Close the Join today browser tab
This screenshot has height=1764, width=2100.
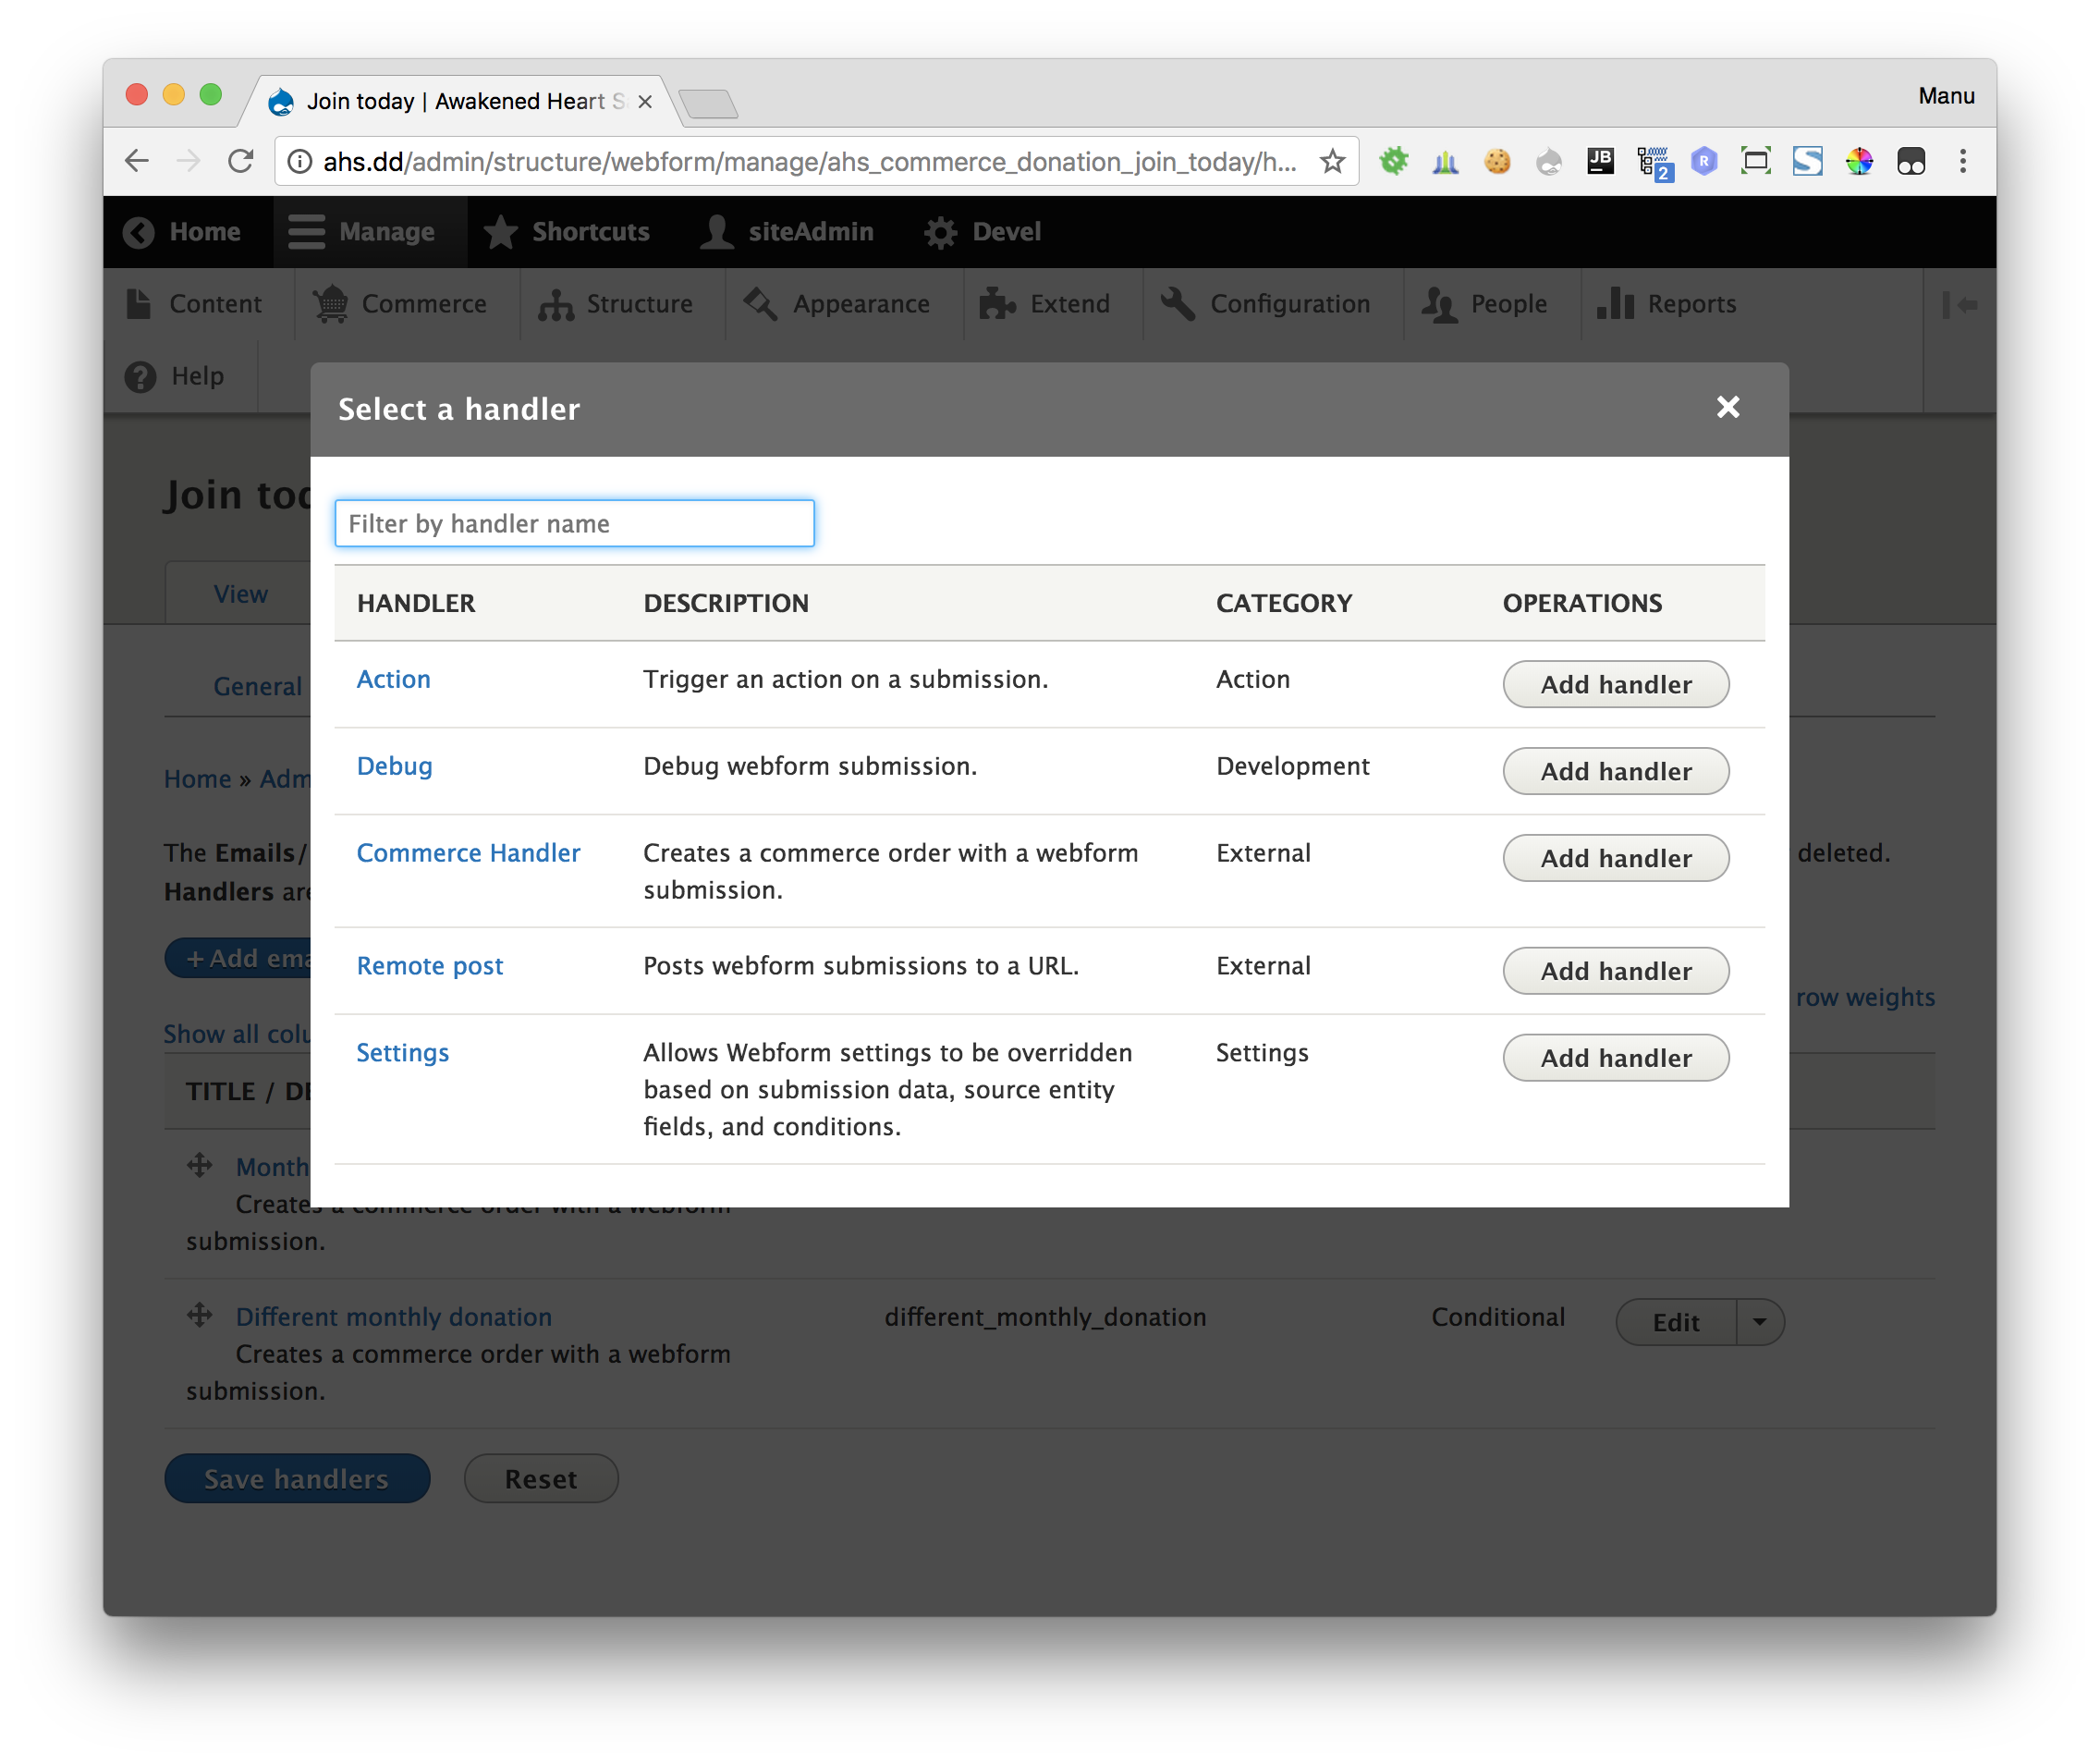(x=645, y=102)
